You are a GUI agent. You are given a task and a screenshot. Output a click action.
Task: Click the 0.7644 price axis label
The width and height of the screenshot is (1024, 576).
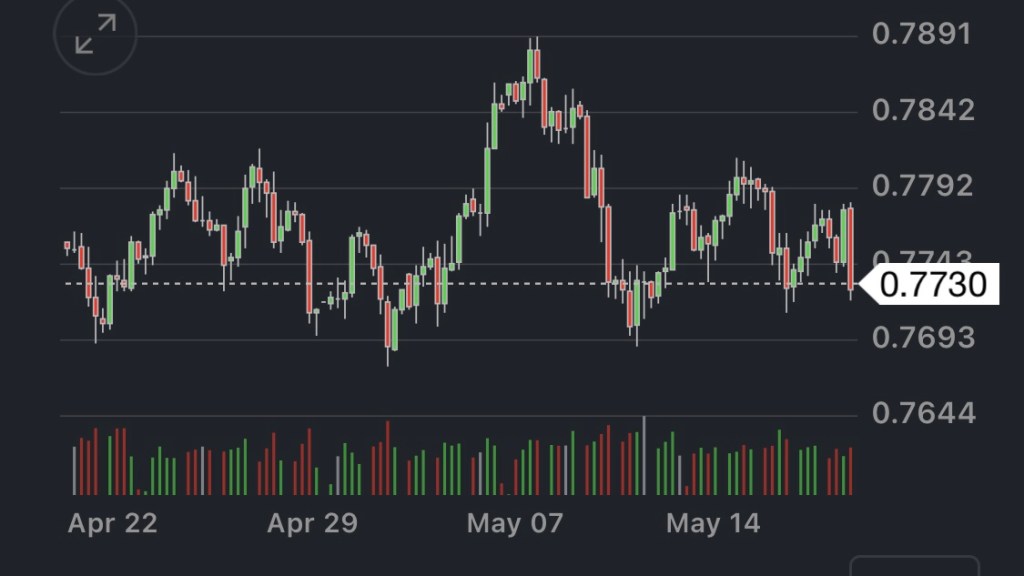click(x=923, y=412)
